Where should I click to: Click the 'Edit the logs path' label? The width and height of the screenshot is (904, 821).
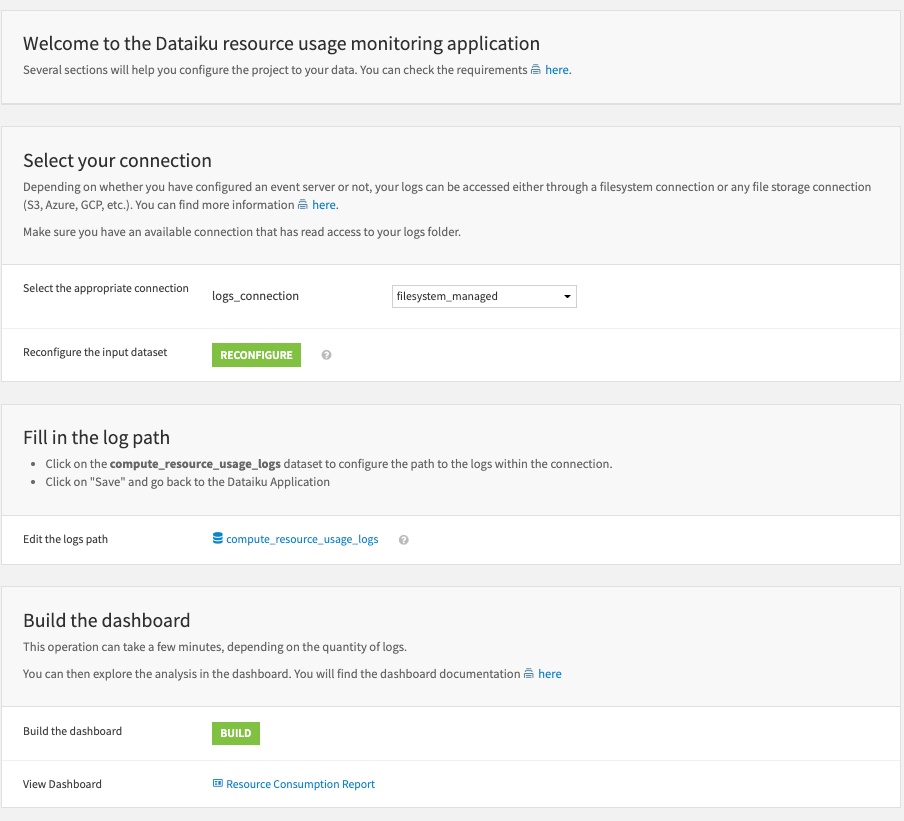[x=65, y=539]
